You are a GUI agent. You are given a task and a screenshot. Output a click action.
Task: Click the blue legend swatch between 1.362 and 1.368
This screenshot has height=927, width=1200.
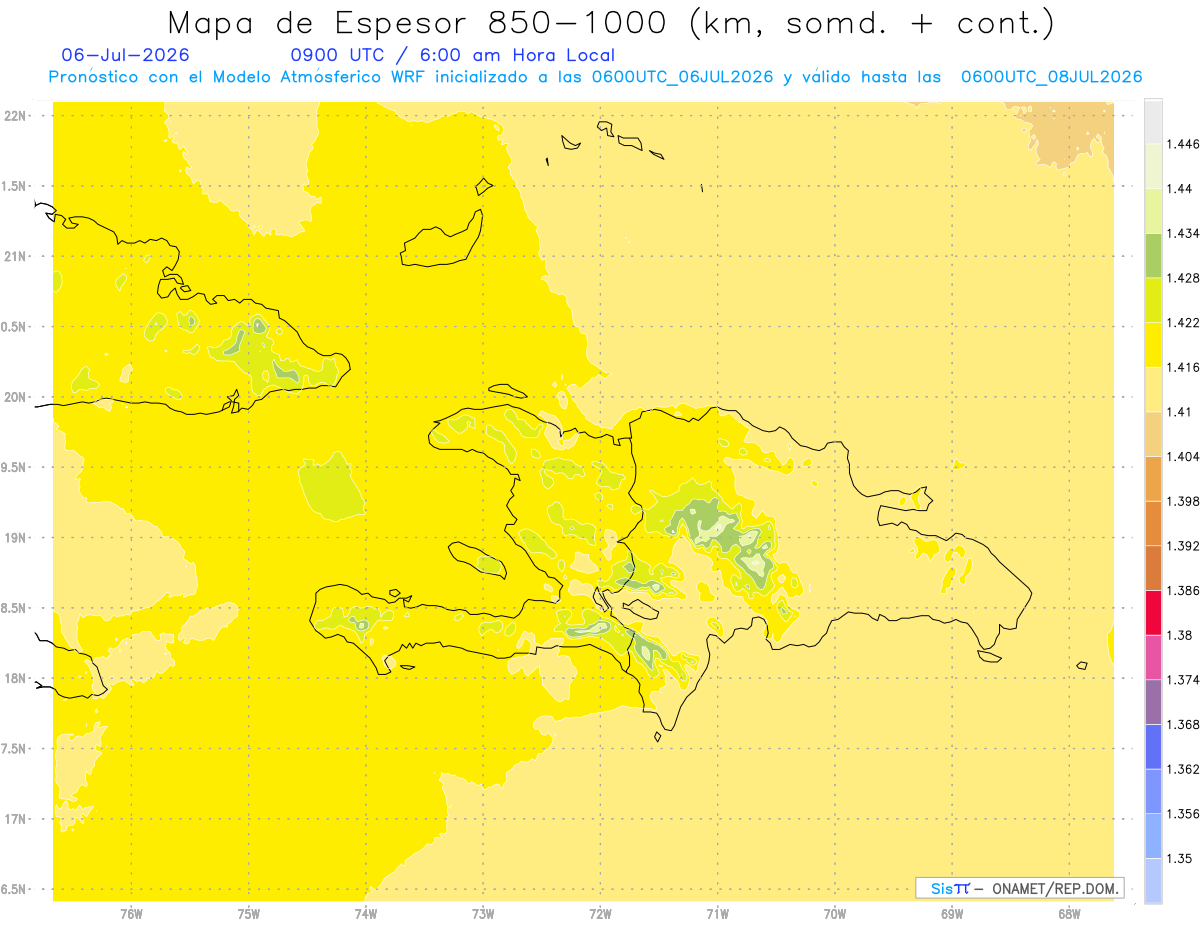click(1153, 746)
